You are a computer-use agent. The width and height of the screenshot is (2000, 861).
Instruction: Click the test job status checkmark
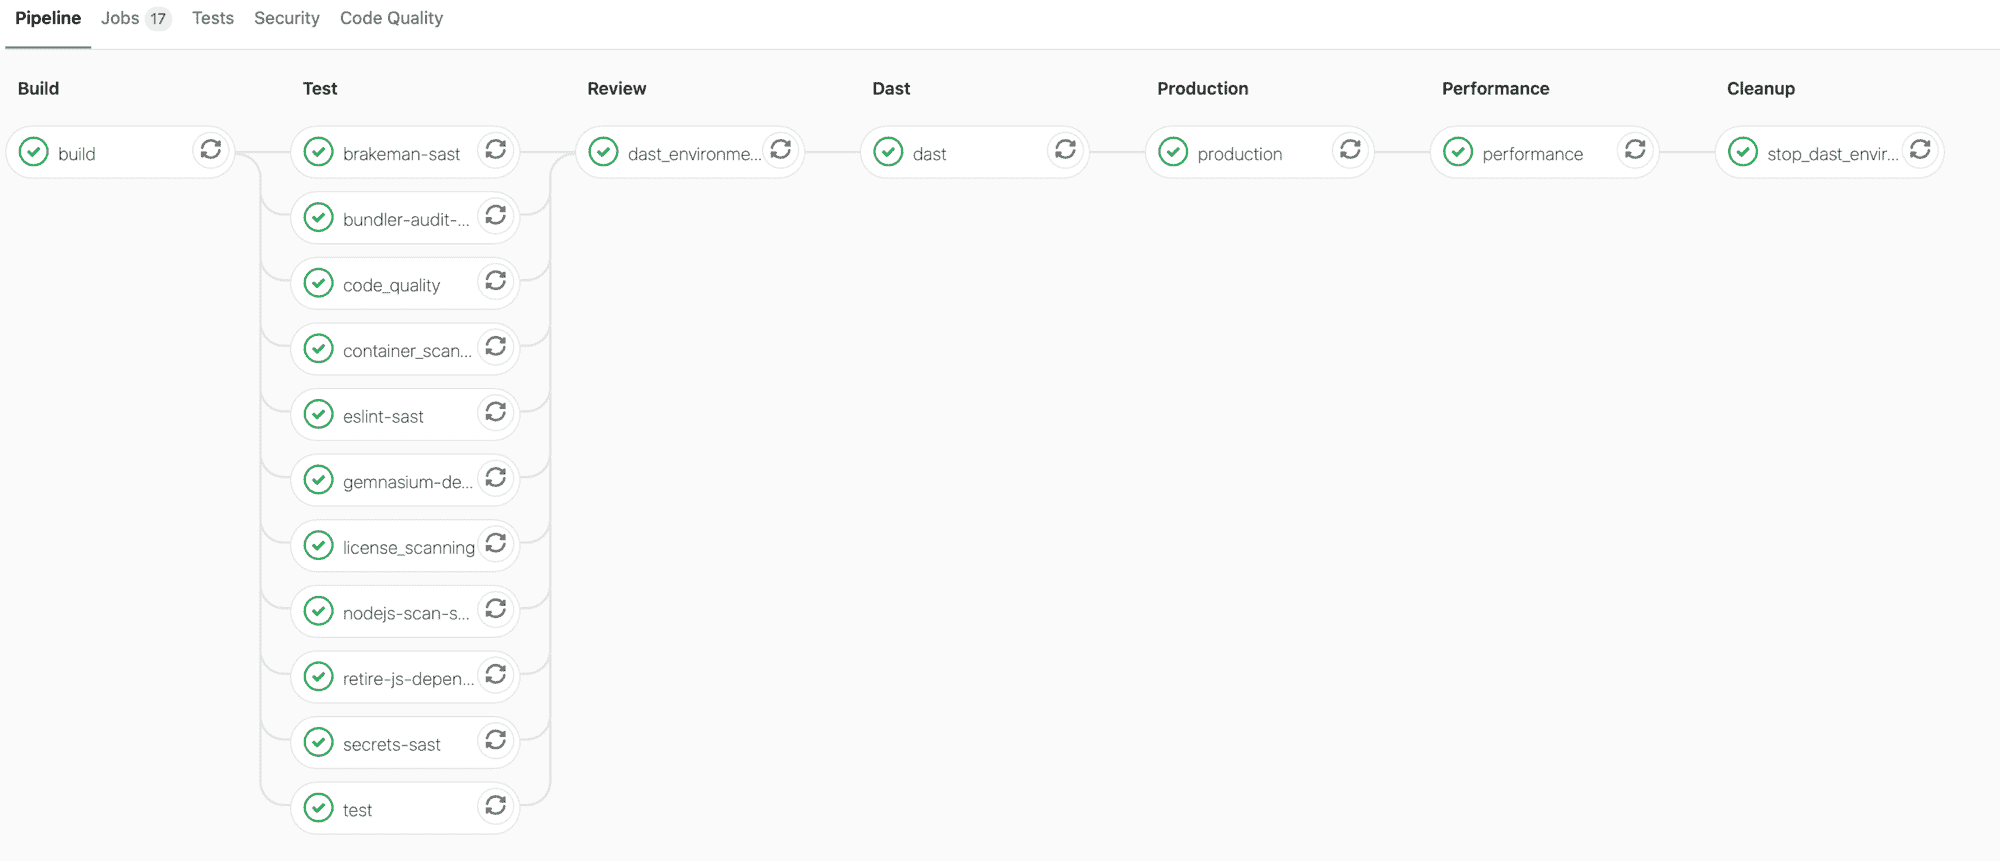tap(318, 808)
